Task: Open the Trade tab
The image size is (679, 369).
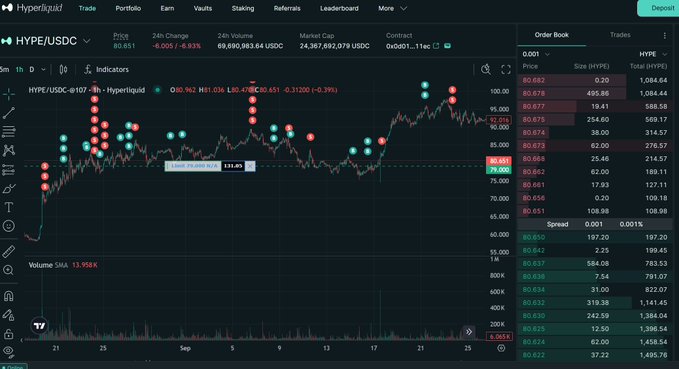Action: tap(87, 8)
